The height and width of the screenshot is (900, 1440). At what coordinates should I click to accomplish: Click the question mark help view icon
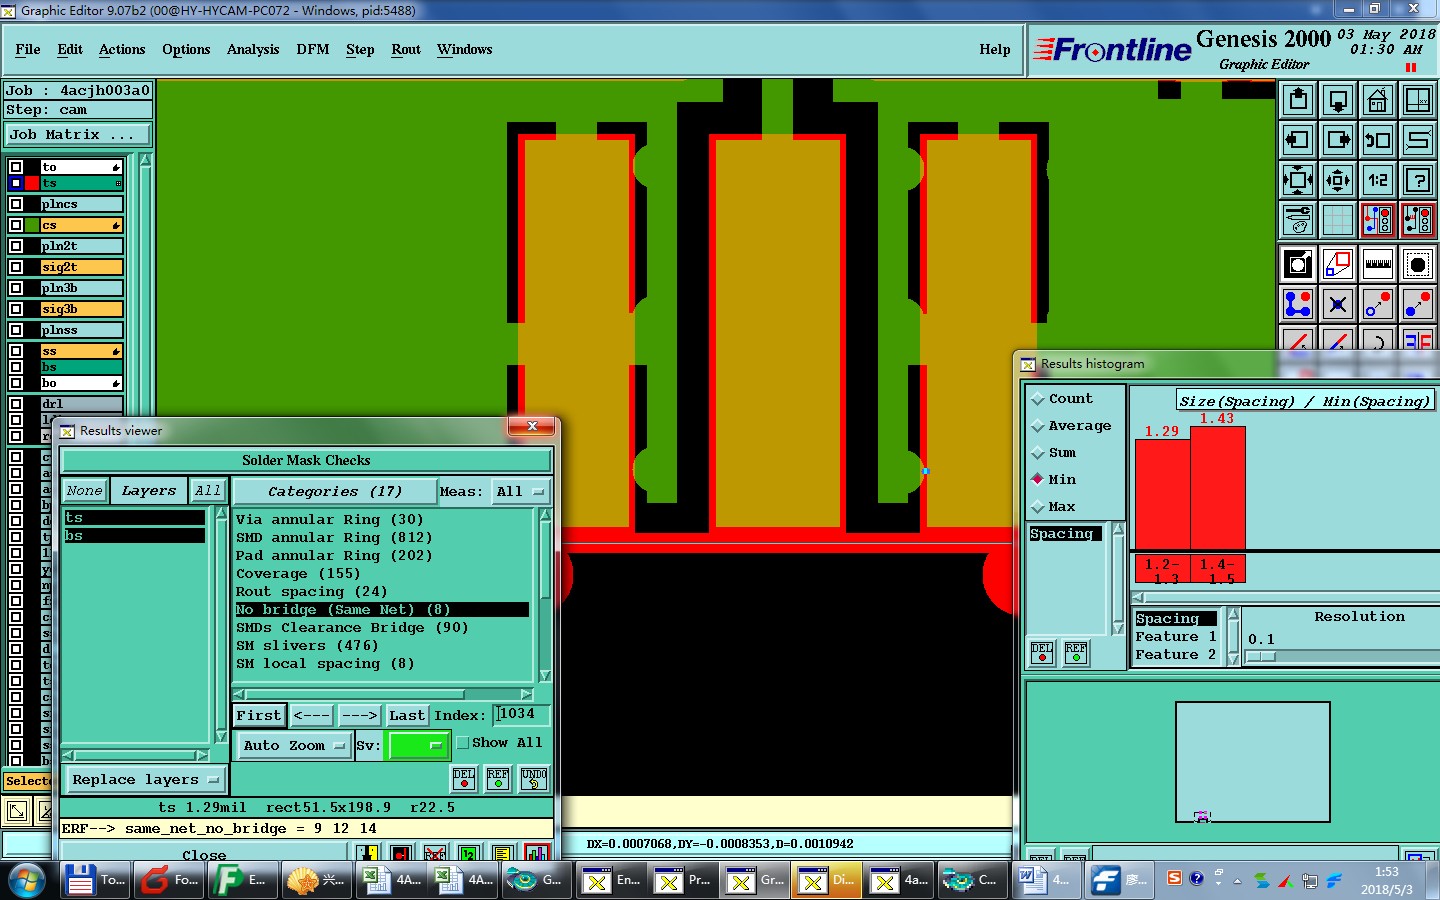[x=1418, y=180]
